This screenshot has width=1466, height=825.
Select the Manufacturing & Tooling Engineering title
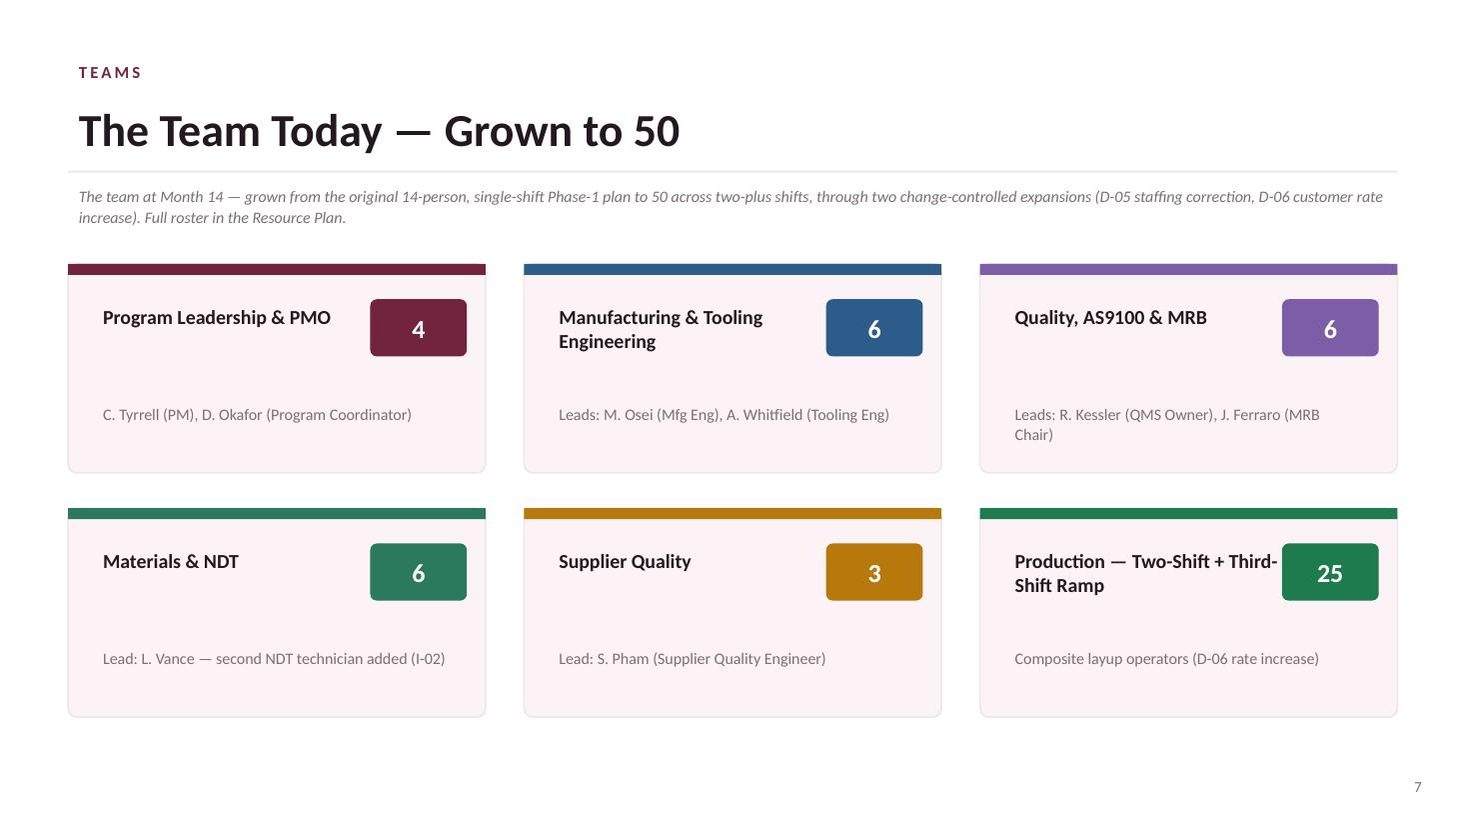tap(661, 329)
